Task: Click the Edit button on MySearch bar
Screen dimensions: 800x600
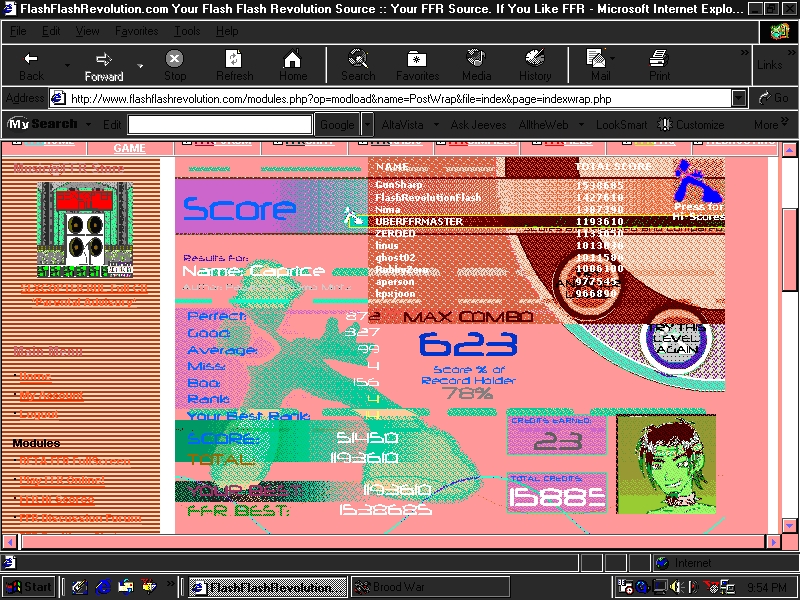Action: (x=112, y=125)
